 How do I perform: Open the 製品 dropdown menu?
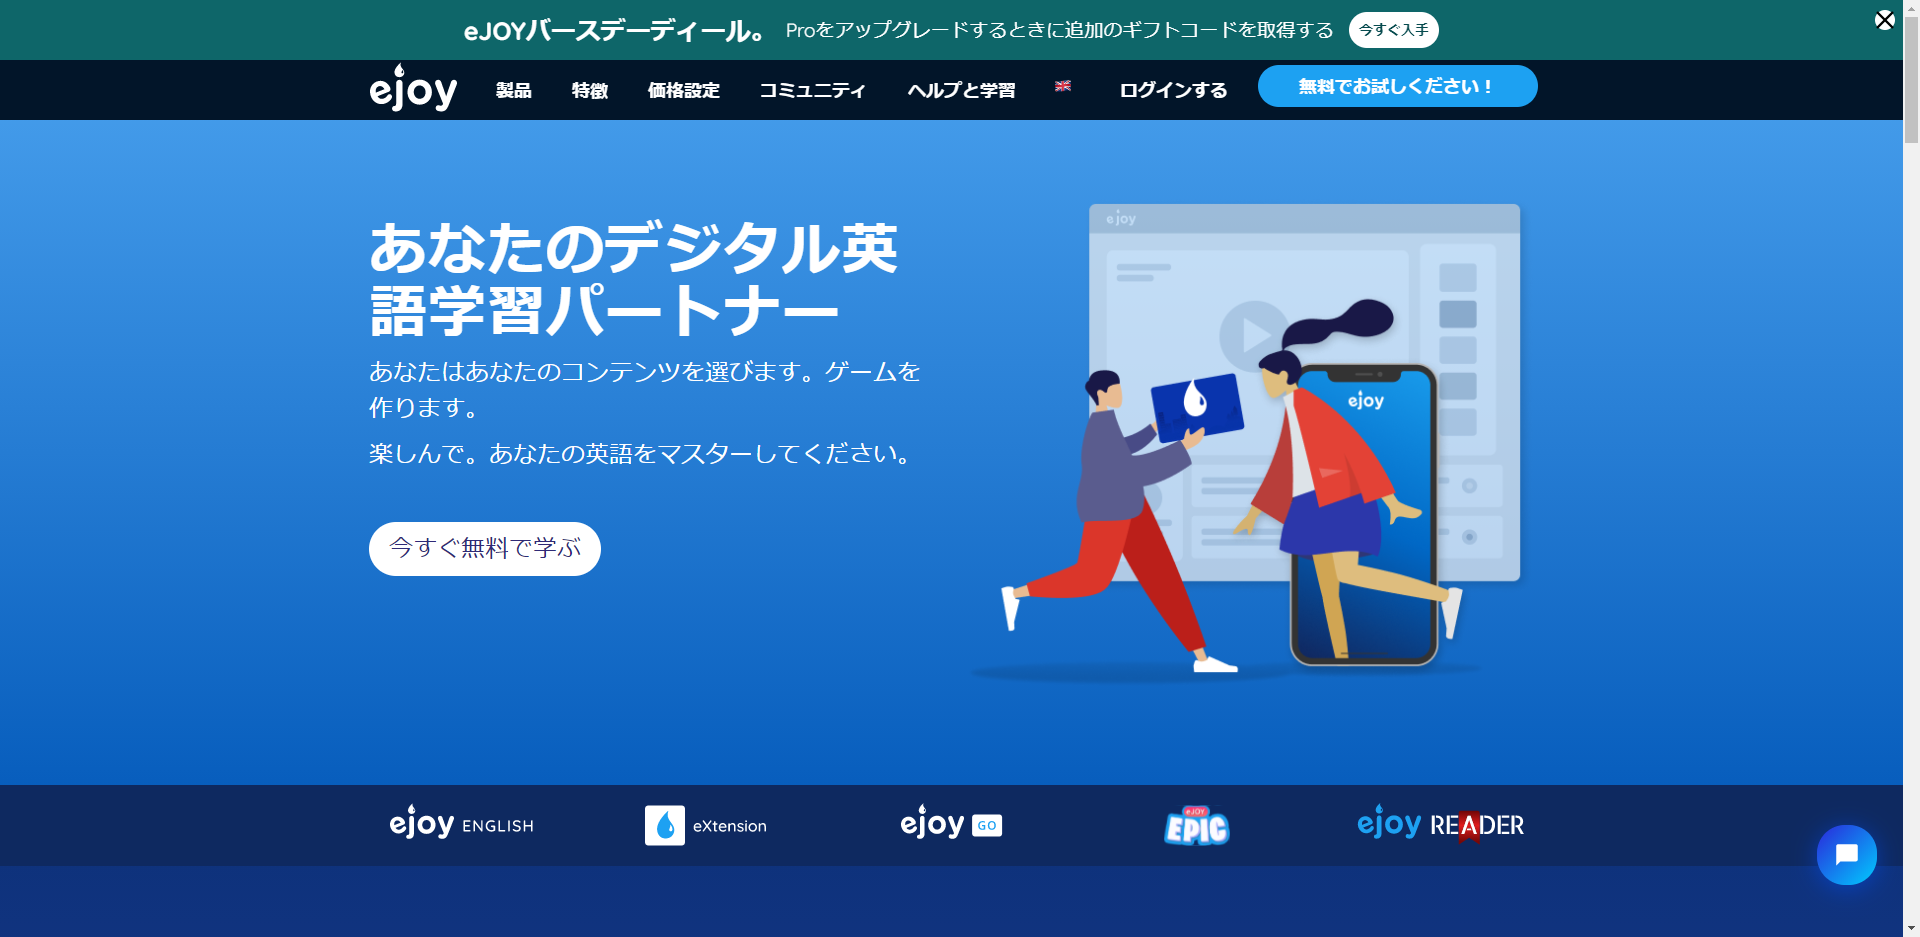point(513,89)
